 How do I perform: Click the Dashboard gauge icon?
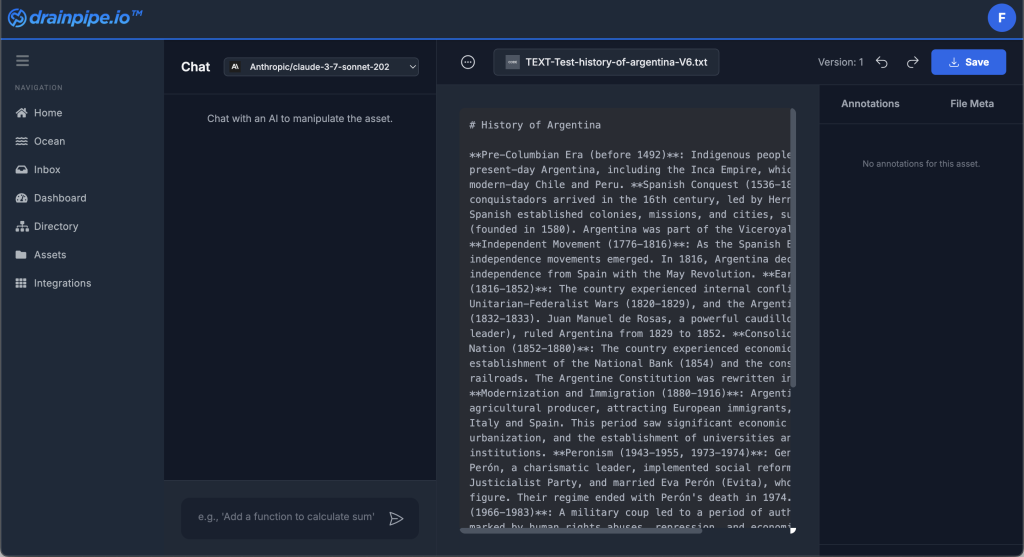[22, 198]
